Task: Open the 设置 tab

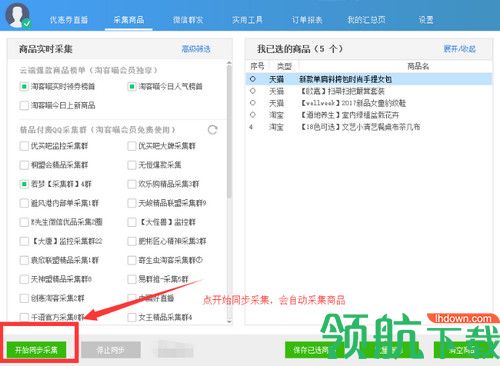Action: 426,20
